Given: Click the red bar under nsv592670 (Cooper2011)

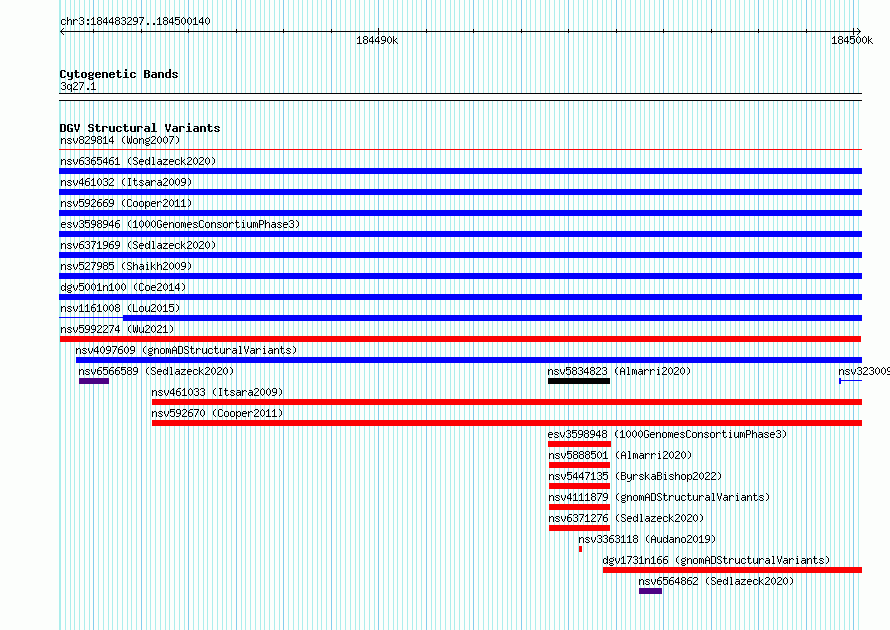Looking at the screenshot, I should 507,423.
